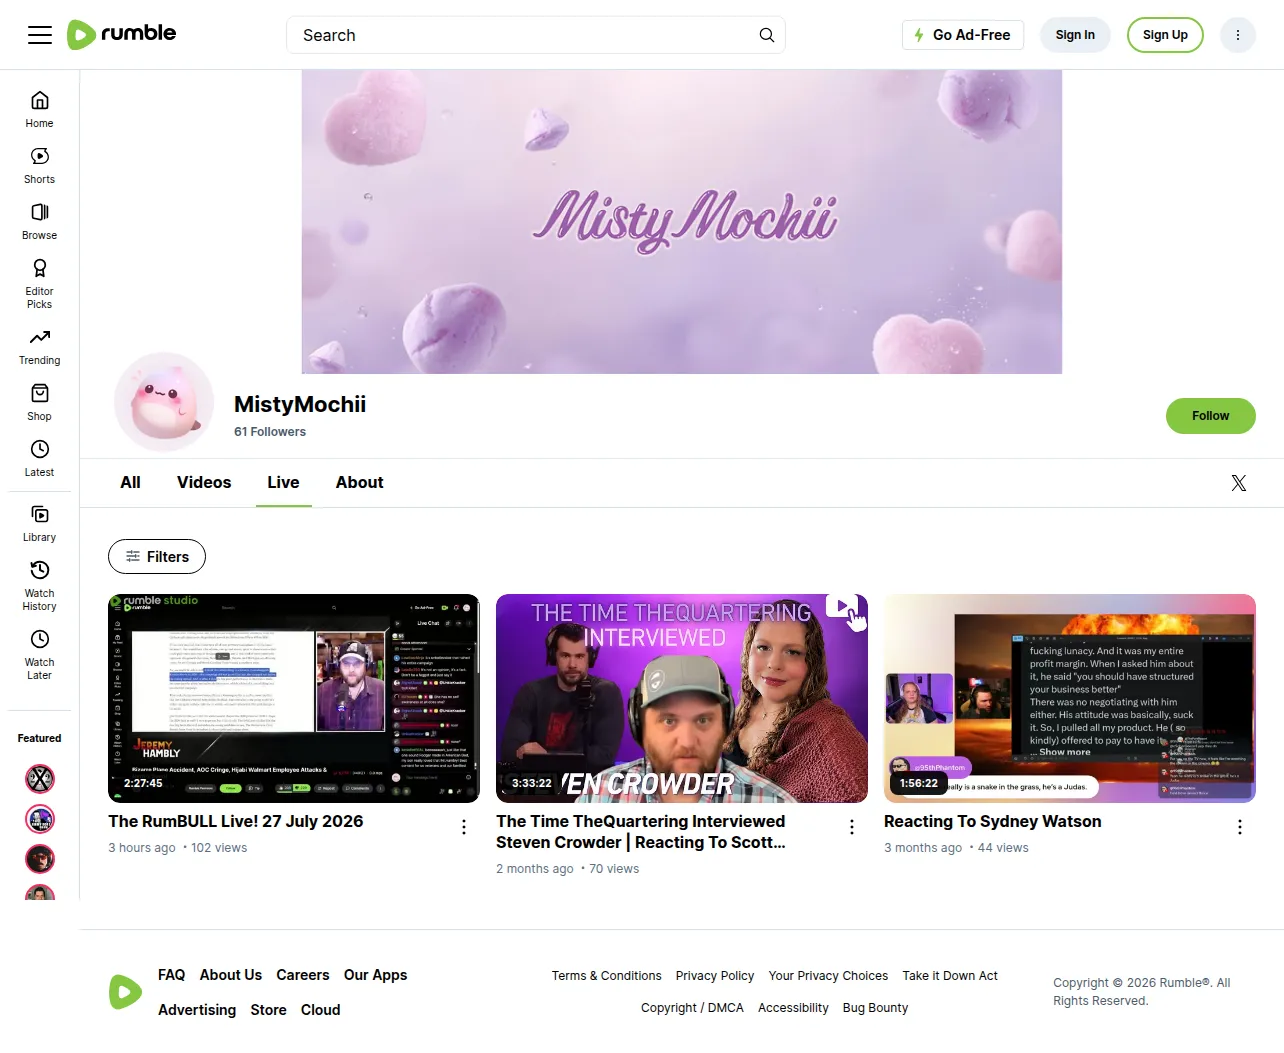Click the Sign In button
This screenshot has width=1284, height=1053.
point(1075,35)
